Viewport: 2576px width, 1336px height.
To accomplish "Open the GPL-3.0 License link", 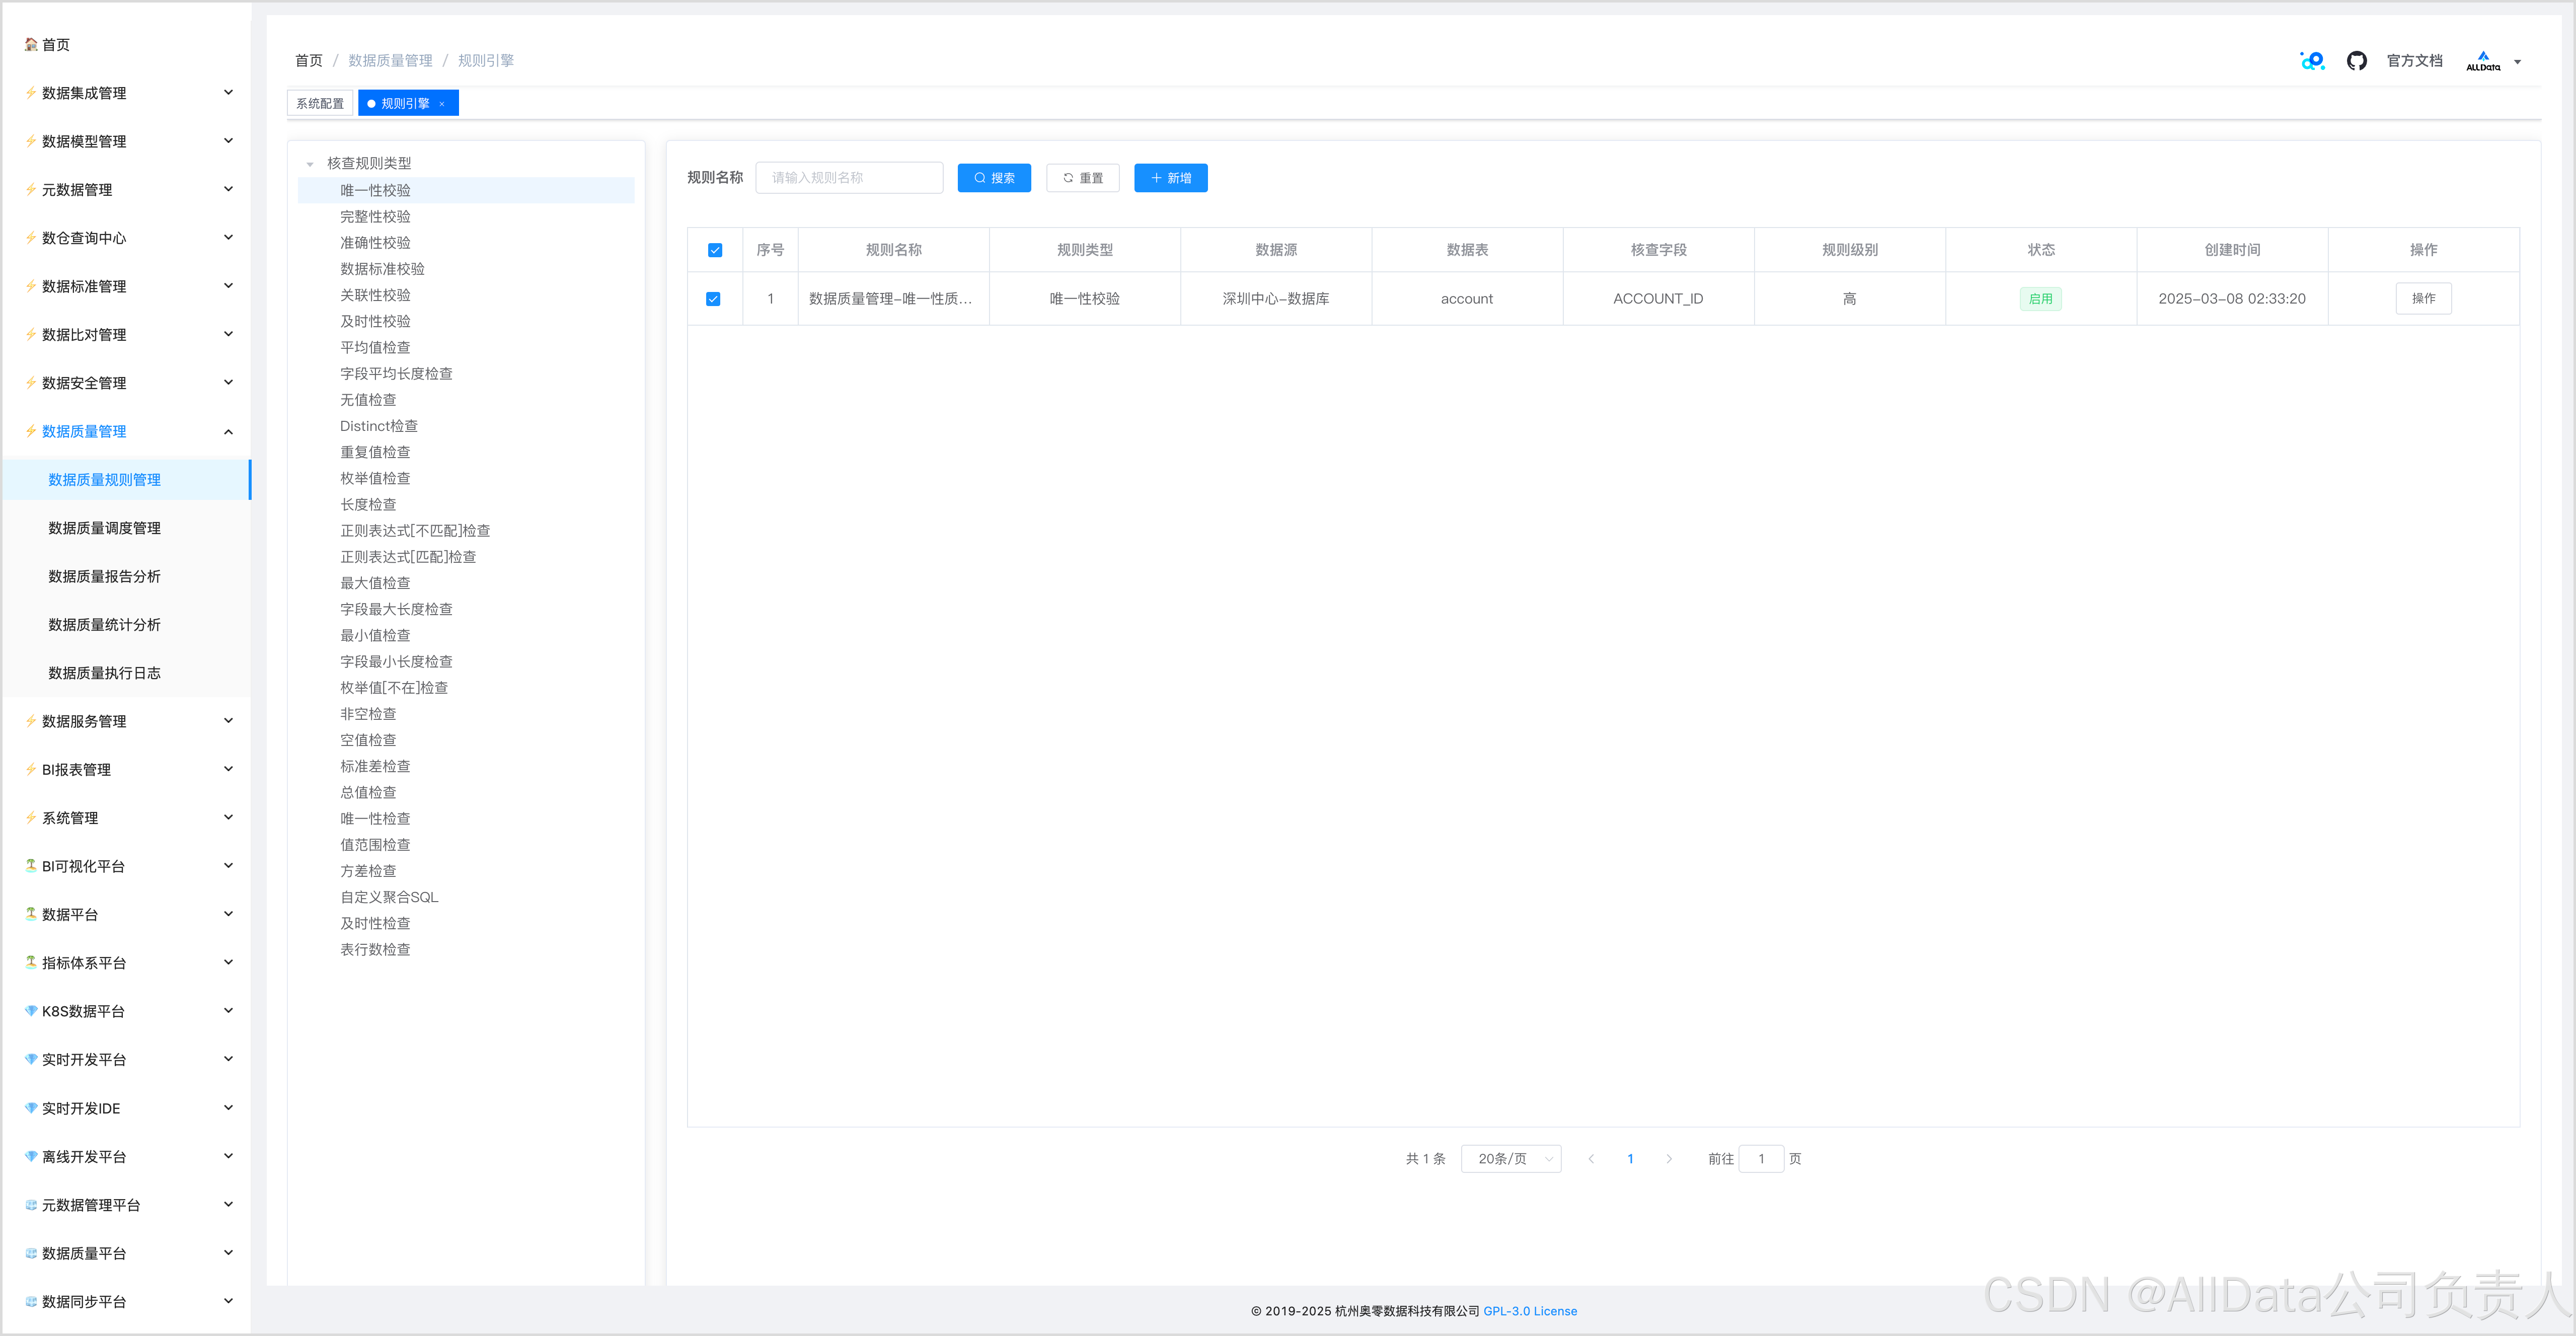I will point(1529,1311).
